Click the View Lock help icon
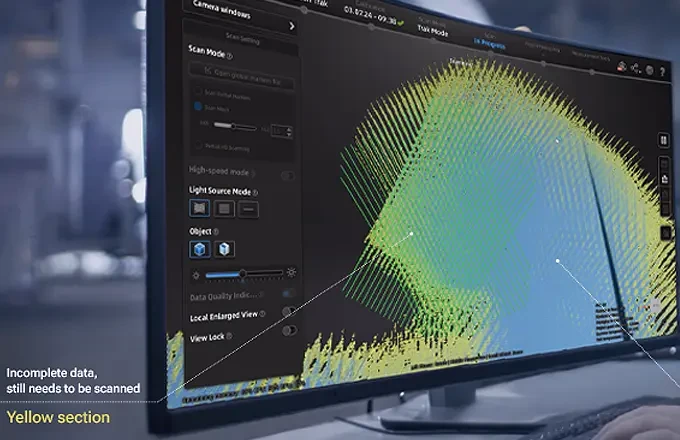The width and height of the screenshot is (680, 440). pos(229,336)
